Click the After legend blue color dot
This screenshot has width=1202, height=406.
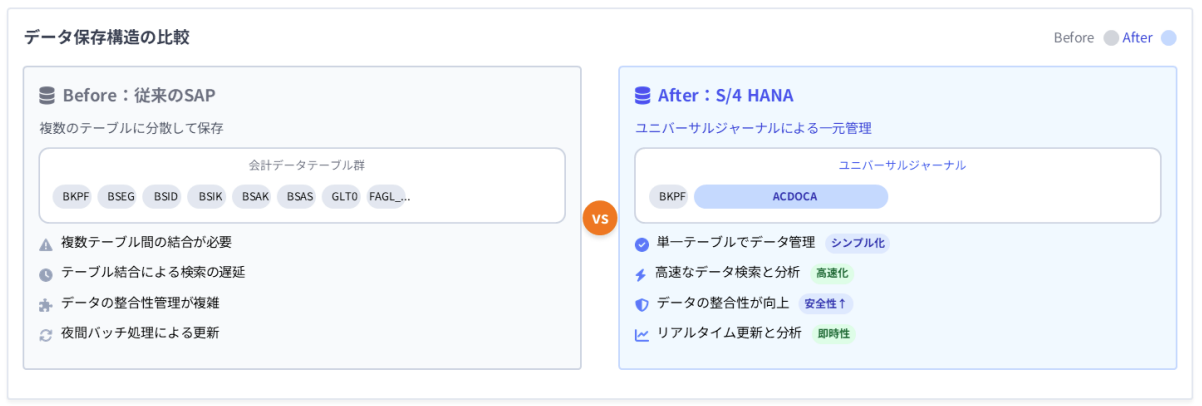1168,38
